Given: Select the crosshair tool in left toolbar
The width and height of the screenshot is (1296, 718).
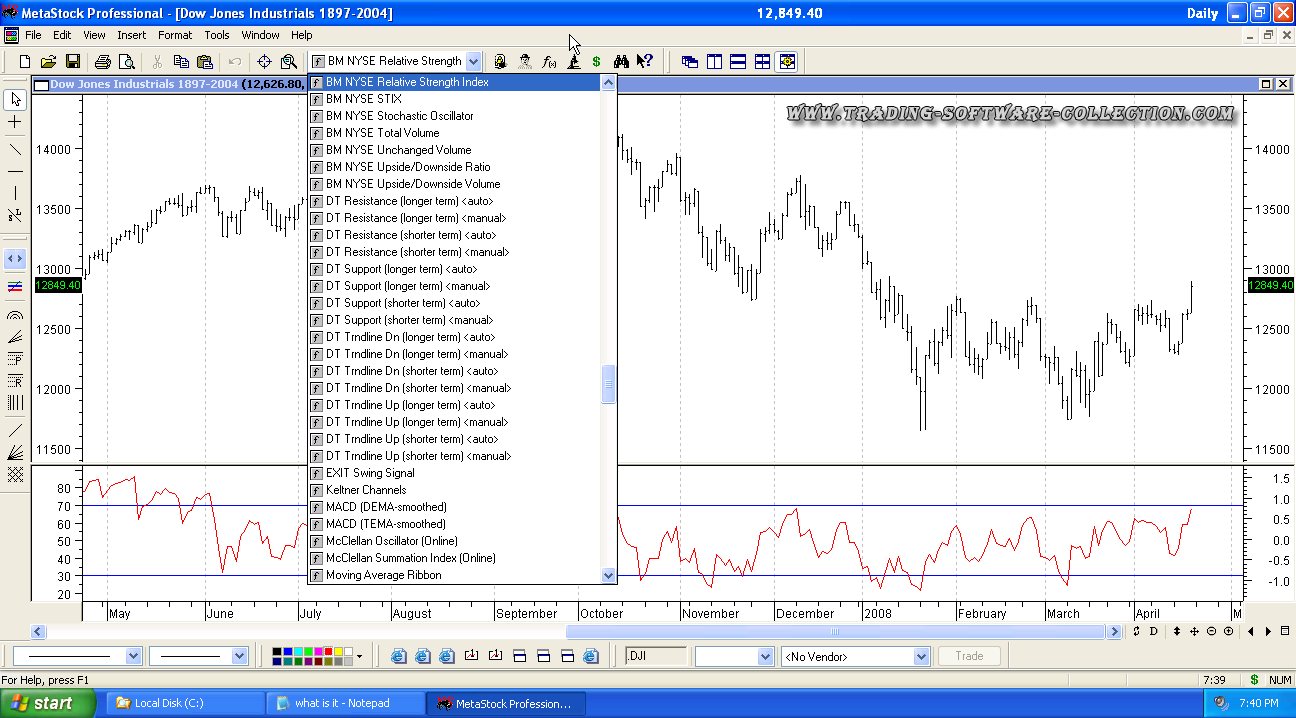Looking at the screenshot, I should click(15, 122).
